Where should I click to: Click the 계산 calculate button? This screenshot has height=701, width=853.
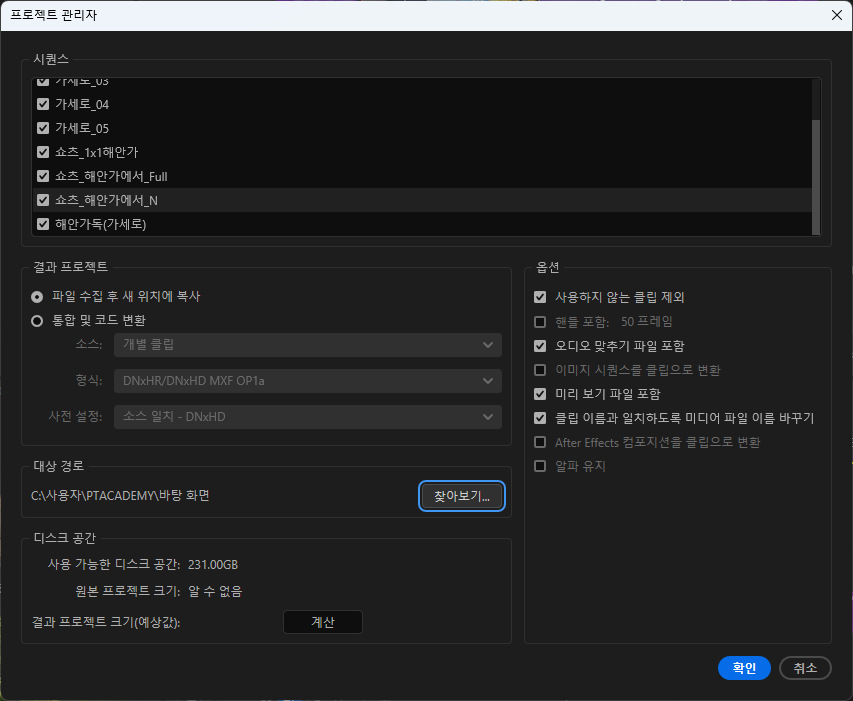[323, 622]
